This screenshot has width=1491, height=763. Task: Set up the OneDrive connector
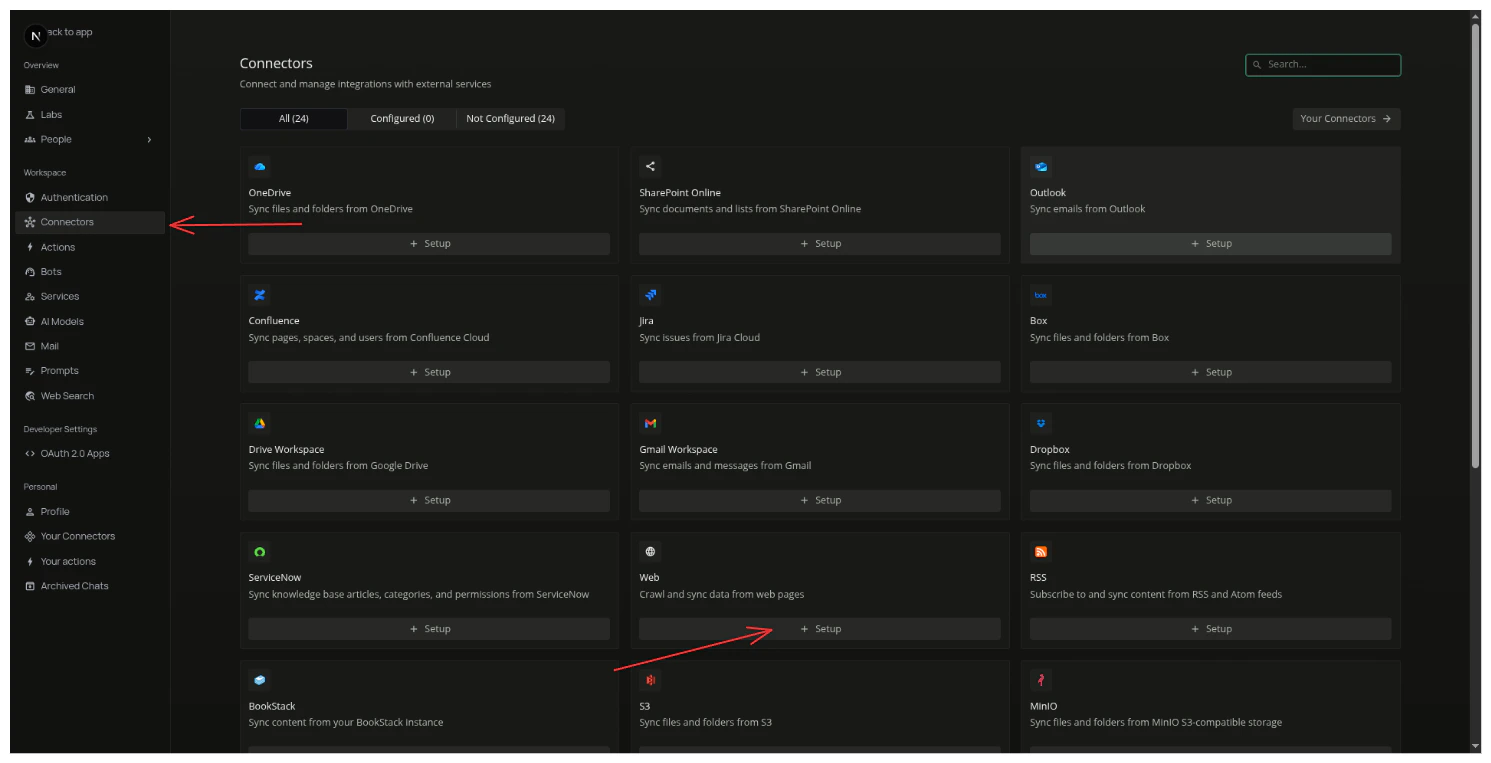(x=429, y=244)
